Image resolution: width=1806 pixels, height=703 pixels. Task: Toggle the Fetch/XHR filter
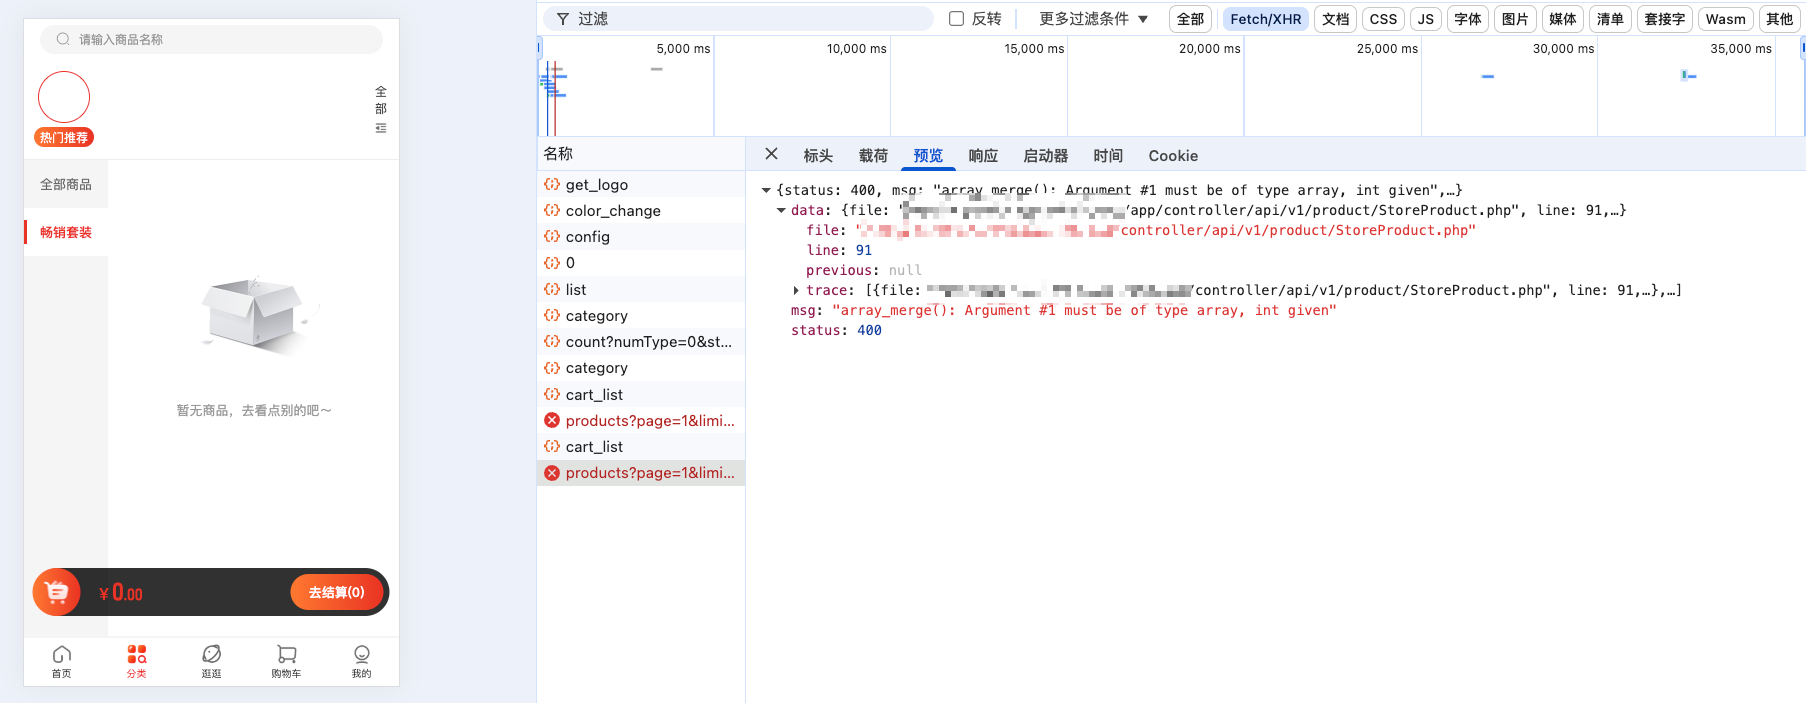(x=1265, y=19)
